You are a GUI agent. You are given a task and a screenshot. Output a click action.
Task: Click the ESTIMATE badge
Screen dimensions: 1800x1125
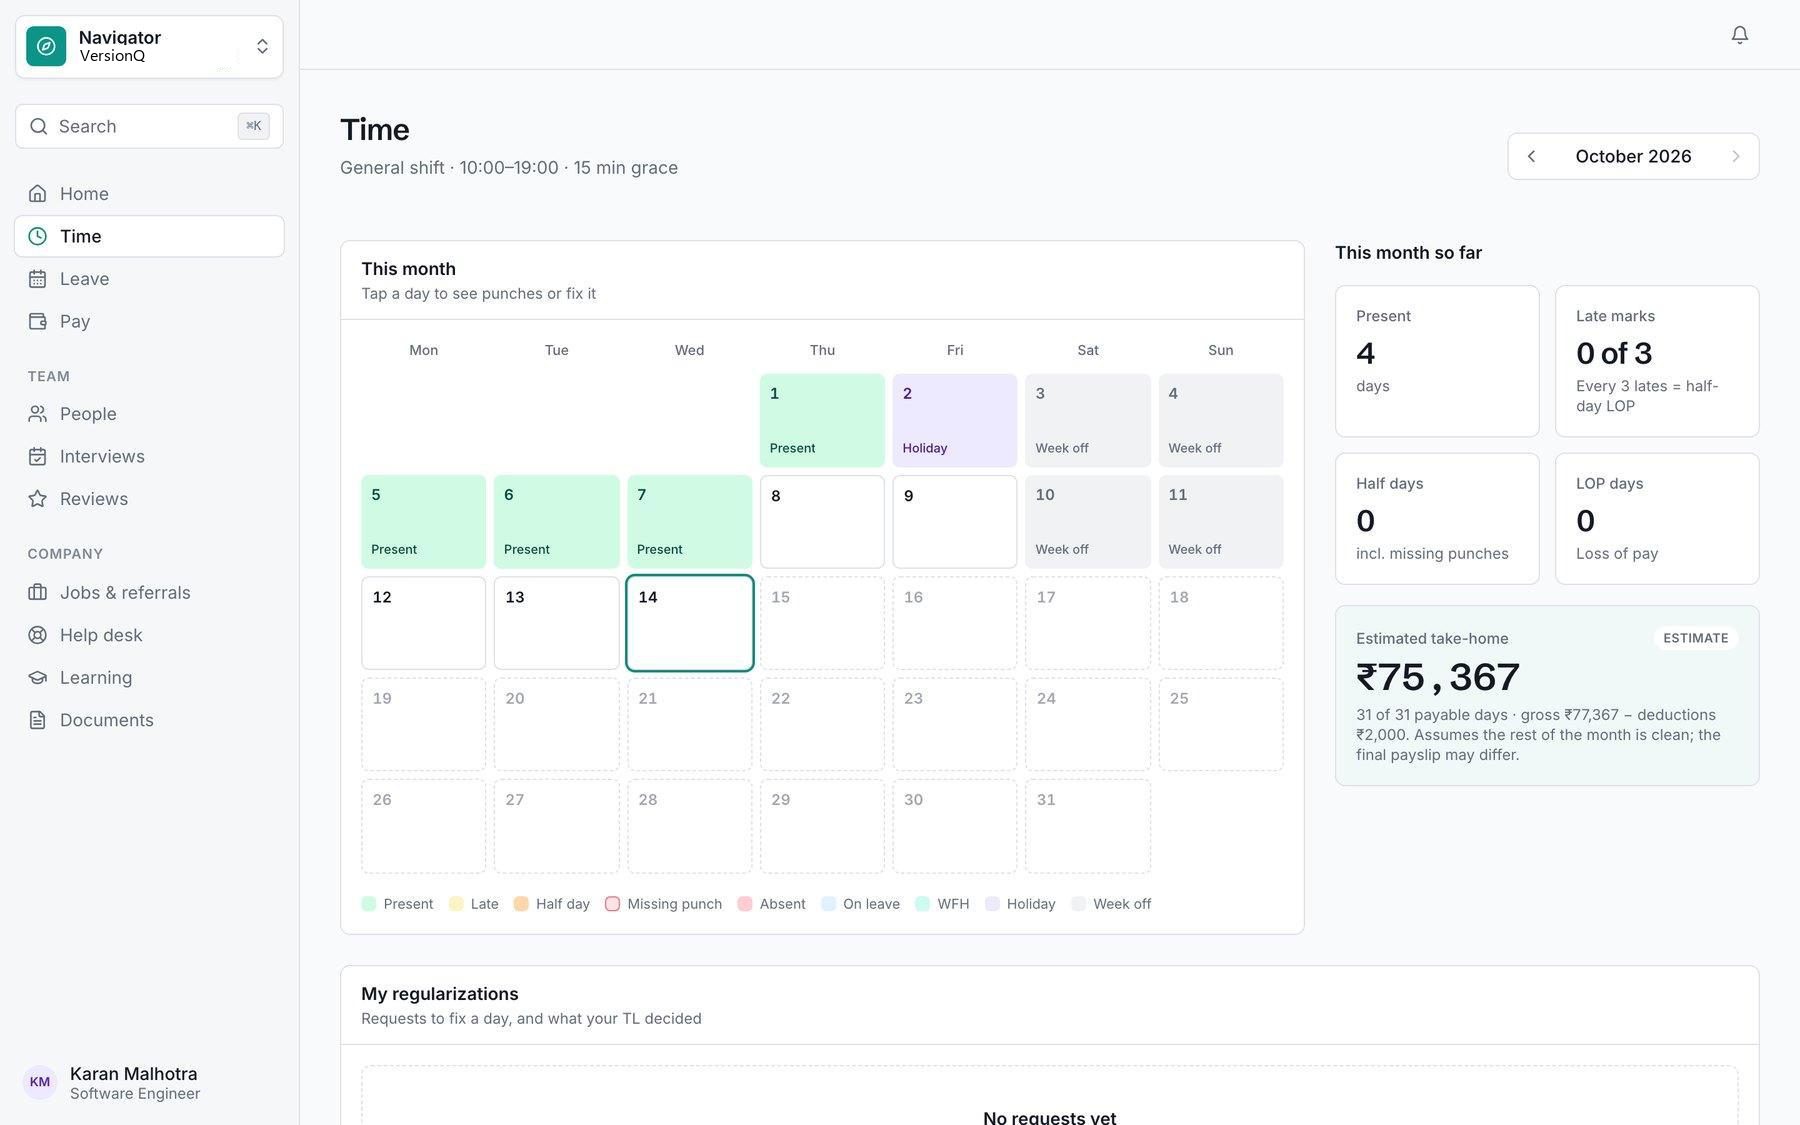click(1695, 638)
